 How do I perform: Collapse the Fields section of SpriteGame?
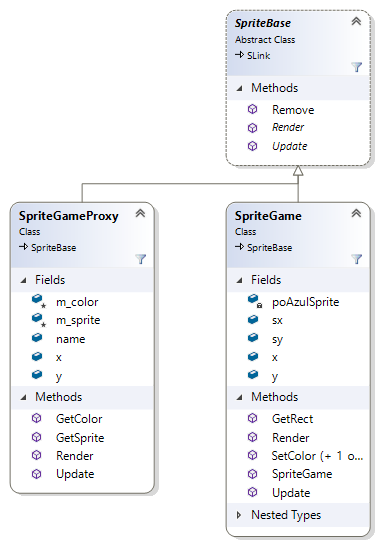[x=239, y=280]
